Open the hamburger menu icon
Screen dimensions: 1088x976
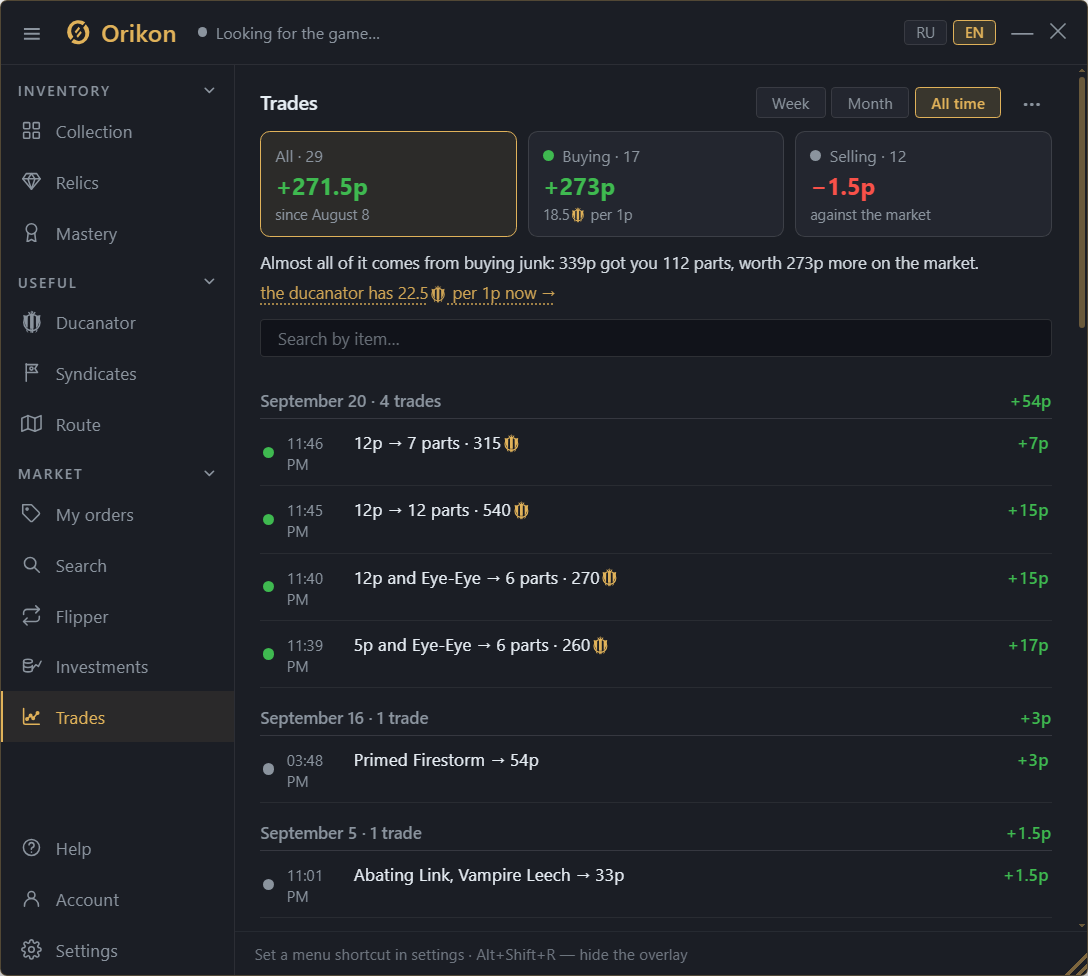coord(31,34)
